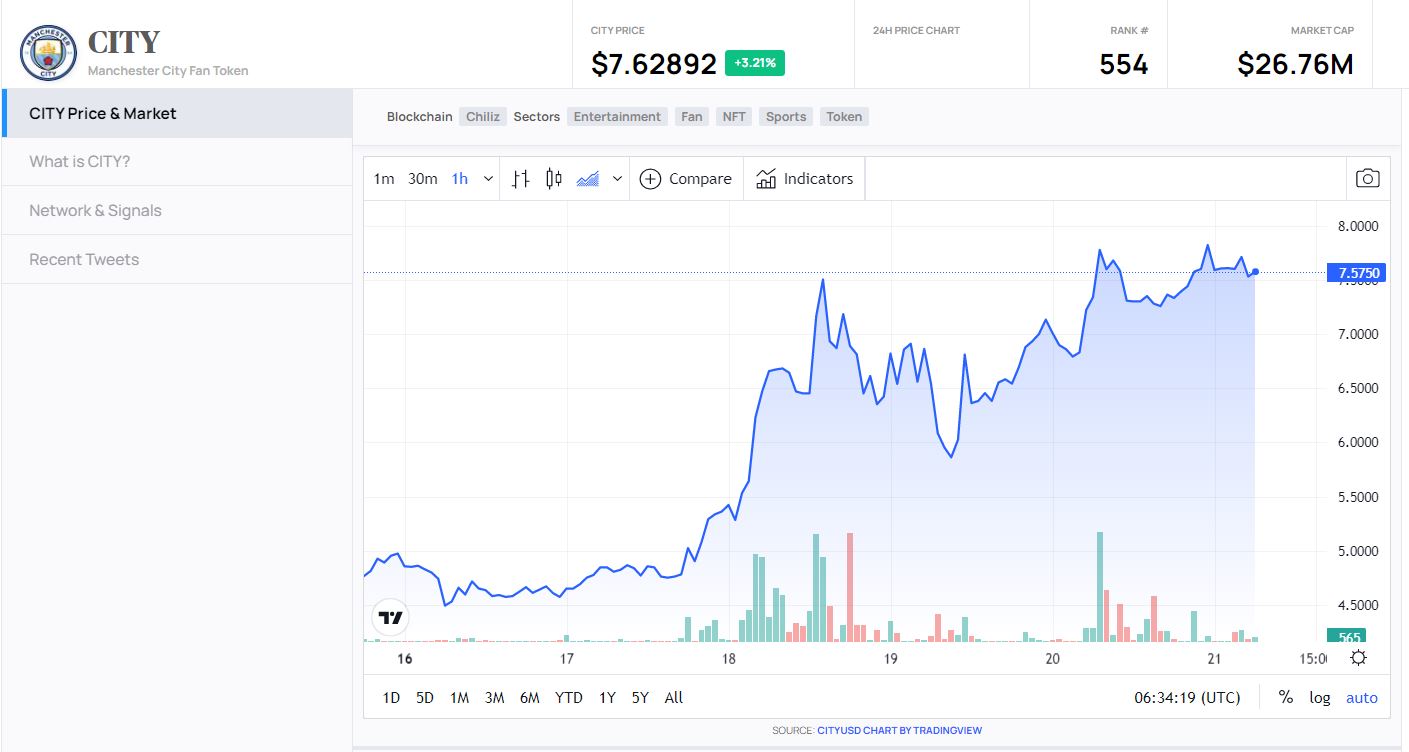The width and height of the screenshot is (1409, 752).
Task: Click the $26.76M market cap value
Action: [1295, 64]
